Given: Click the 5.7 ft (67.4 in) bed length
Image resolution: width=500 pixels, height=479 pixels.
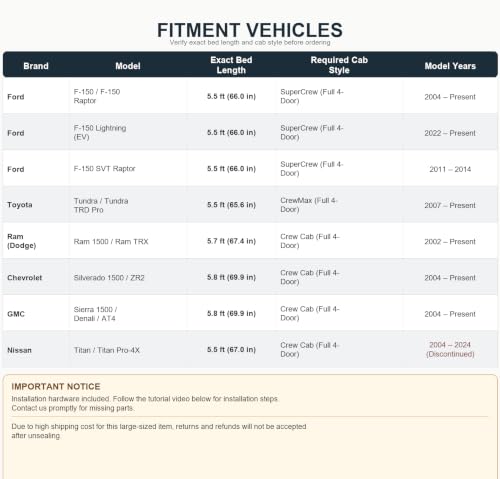Looking at the screenshot, I should [x=231, y=241].
